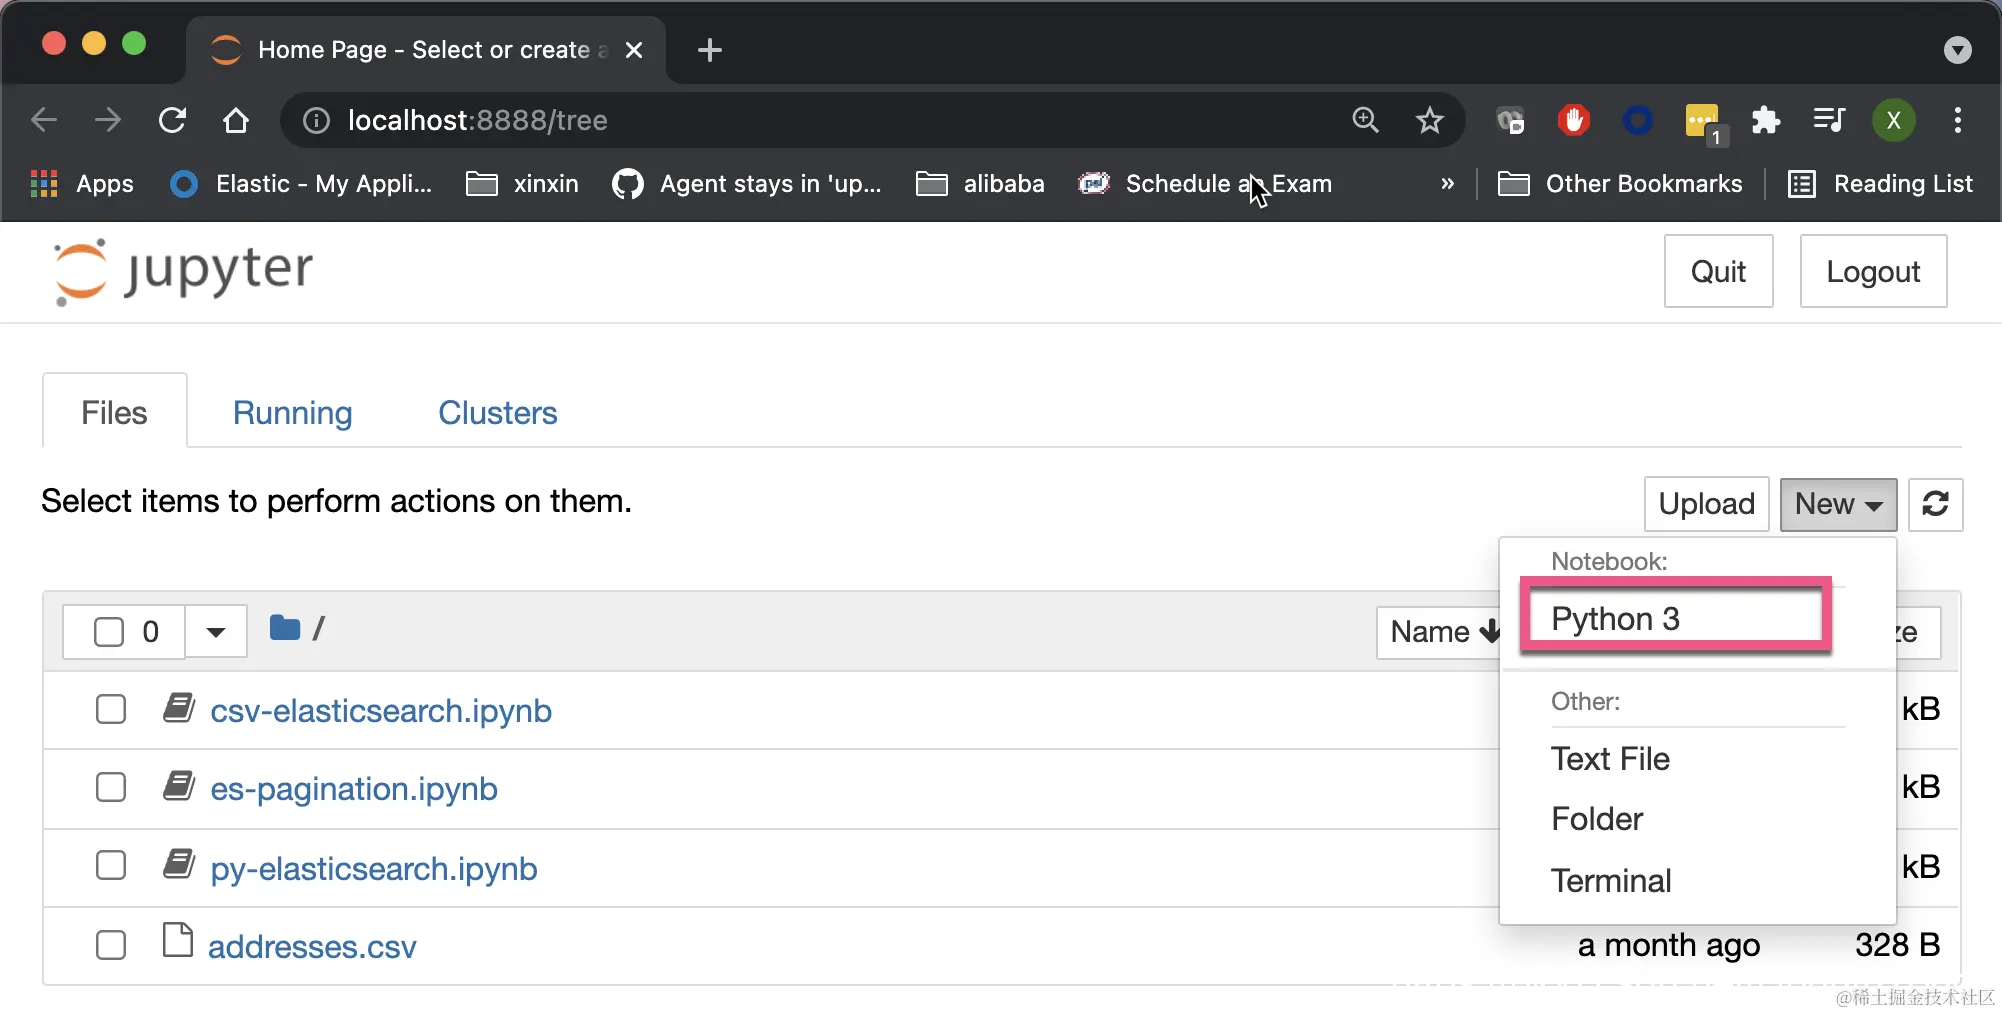2002x1014 pixels.
Task: Check the csv-elasticsearch.ipynb checkbox
Action: pyautogui.click(x=111, y=709)
